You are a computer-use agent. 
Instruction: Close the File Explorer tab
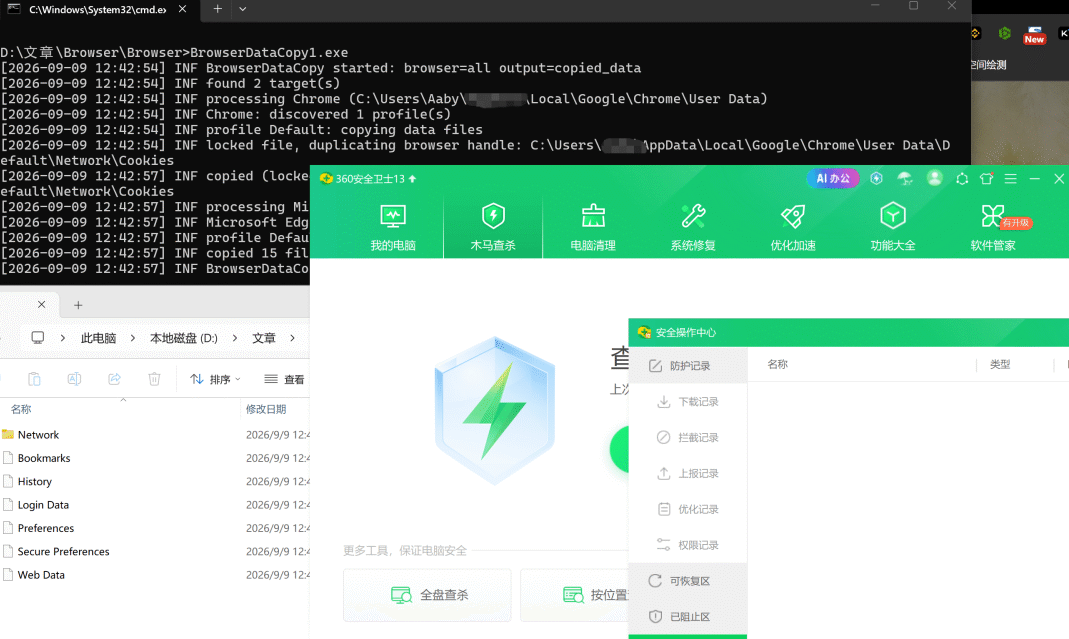(x=42, y=305)
